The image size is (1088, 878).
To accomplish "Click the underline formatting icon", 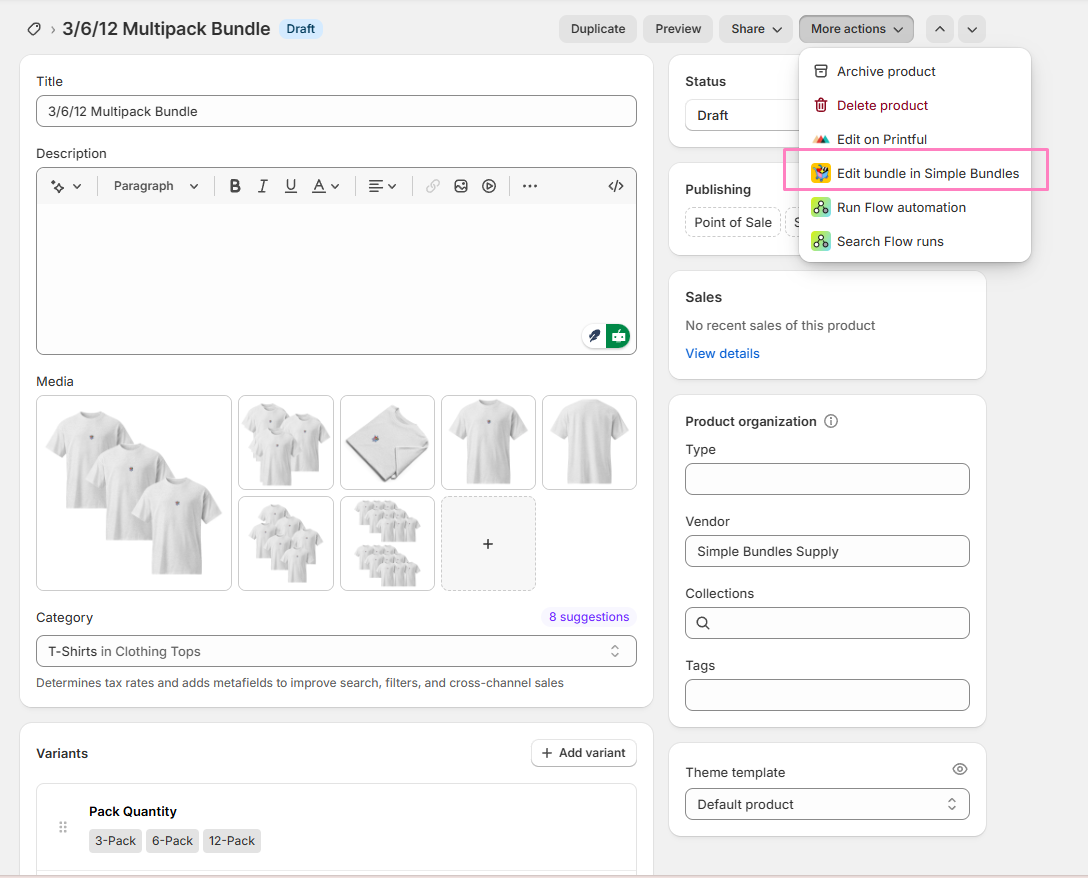I will click(291, 186).
